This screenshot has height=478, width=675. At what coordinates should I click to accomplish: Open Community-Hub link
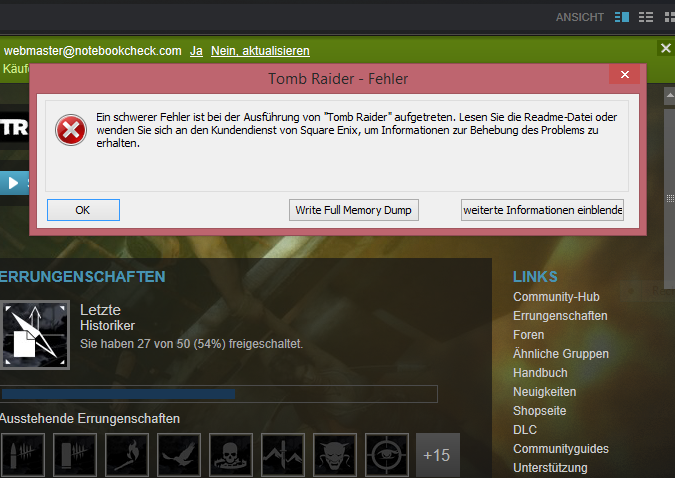556,297
